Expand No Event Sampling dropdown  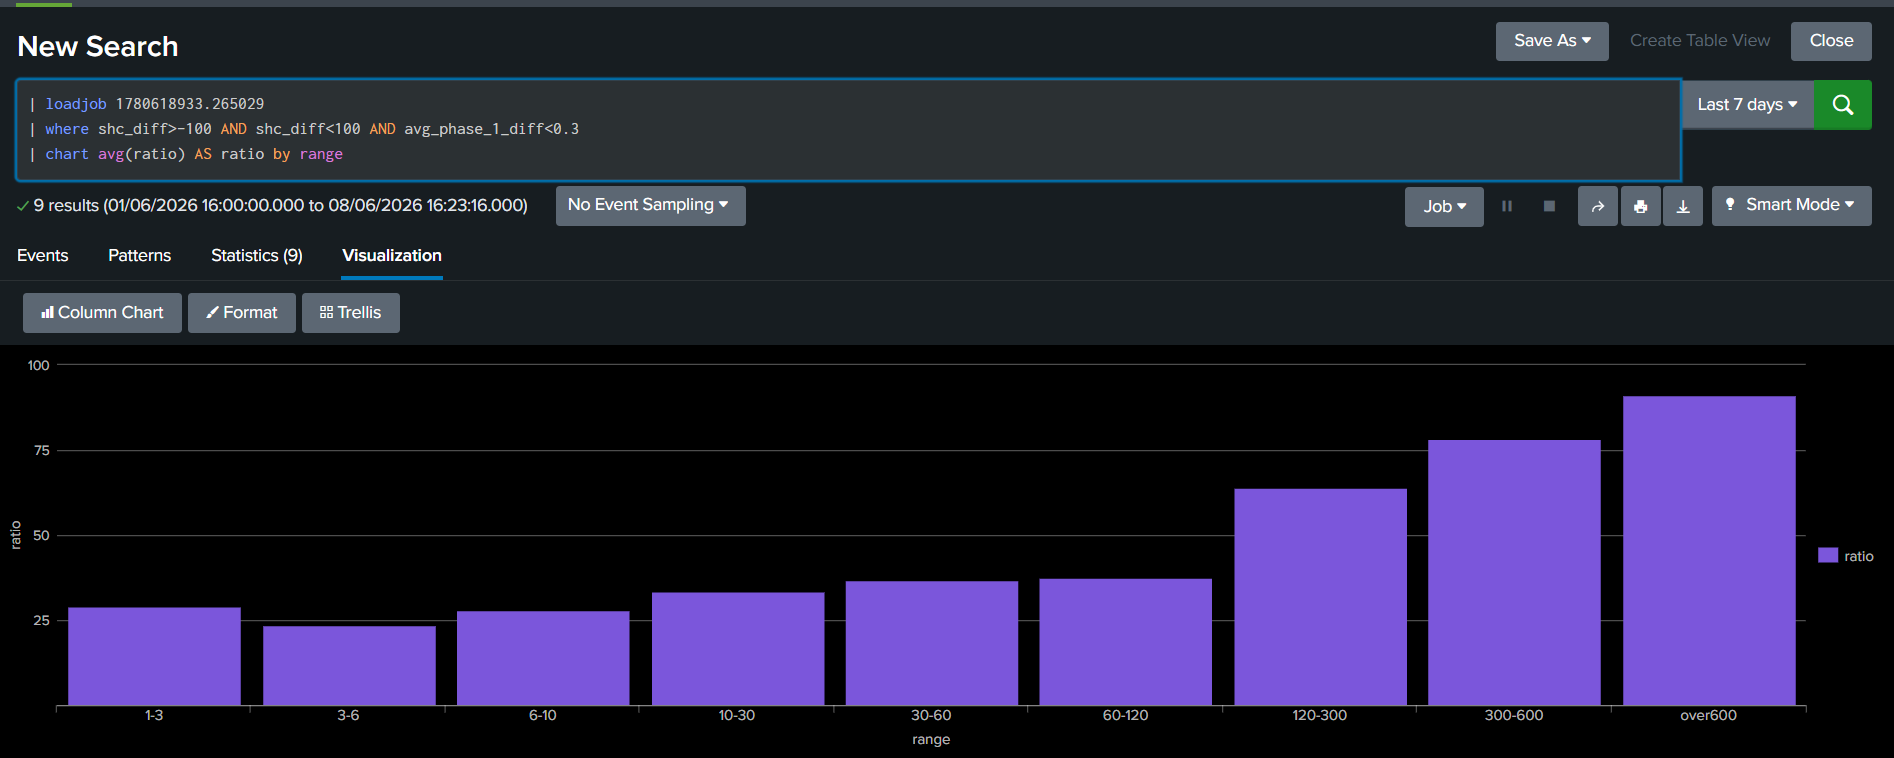coord(650,205)
